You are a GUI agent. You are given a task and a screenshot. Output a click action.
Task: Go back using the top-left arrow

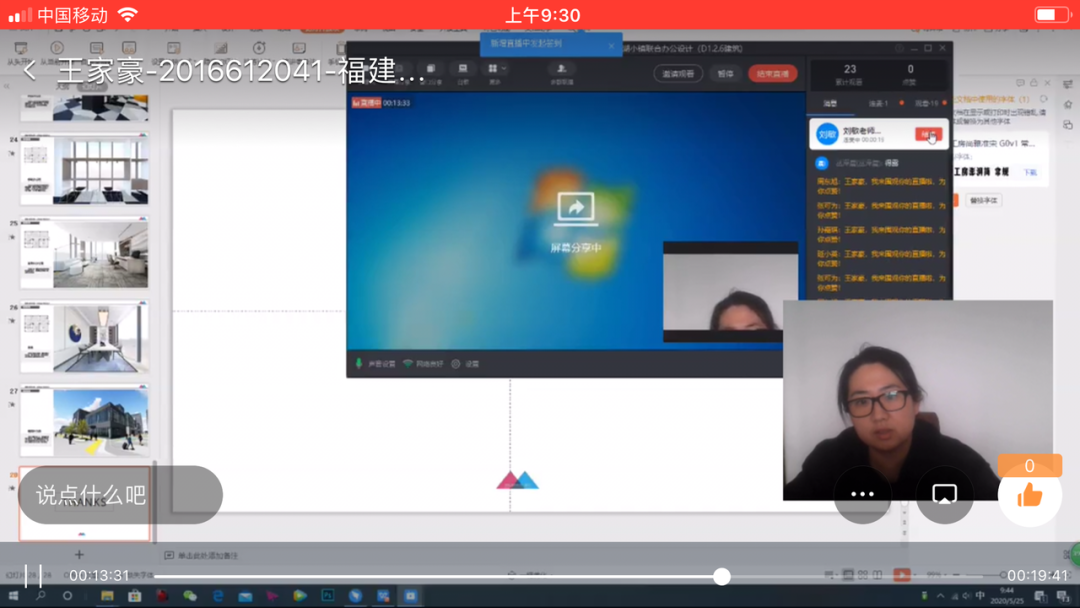point(29,70)
